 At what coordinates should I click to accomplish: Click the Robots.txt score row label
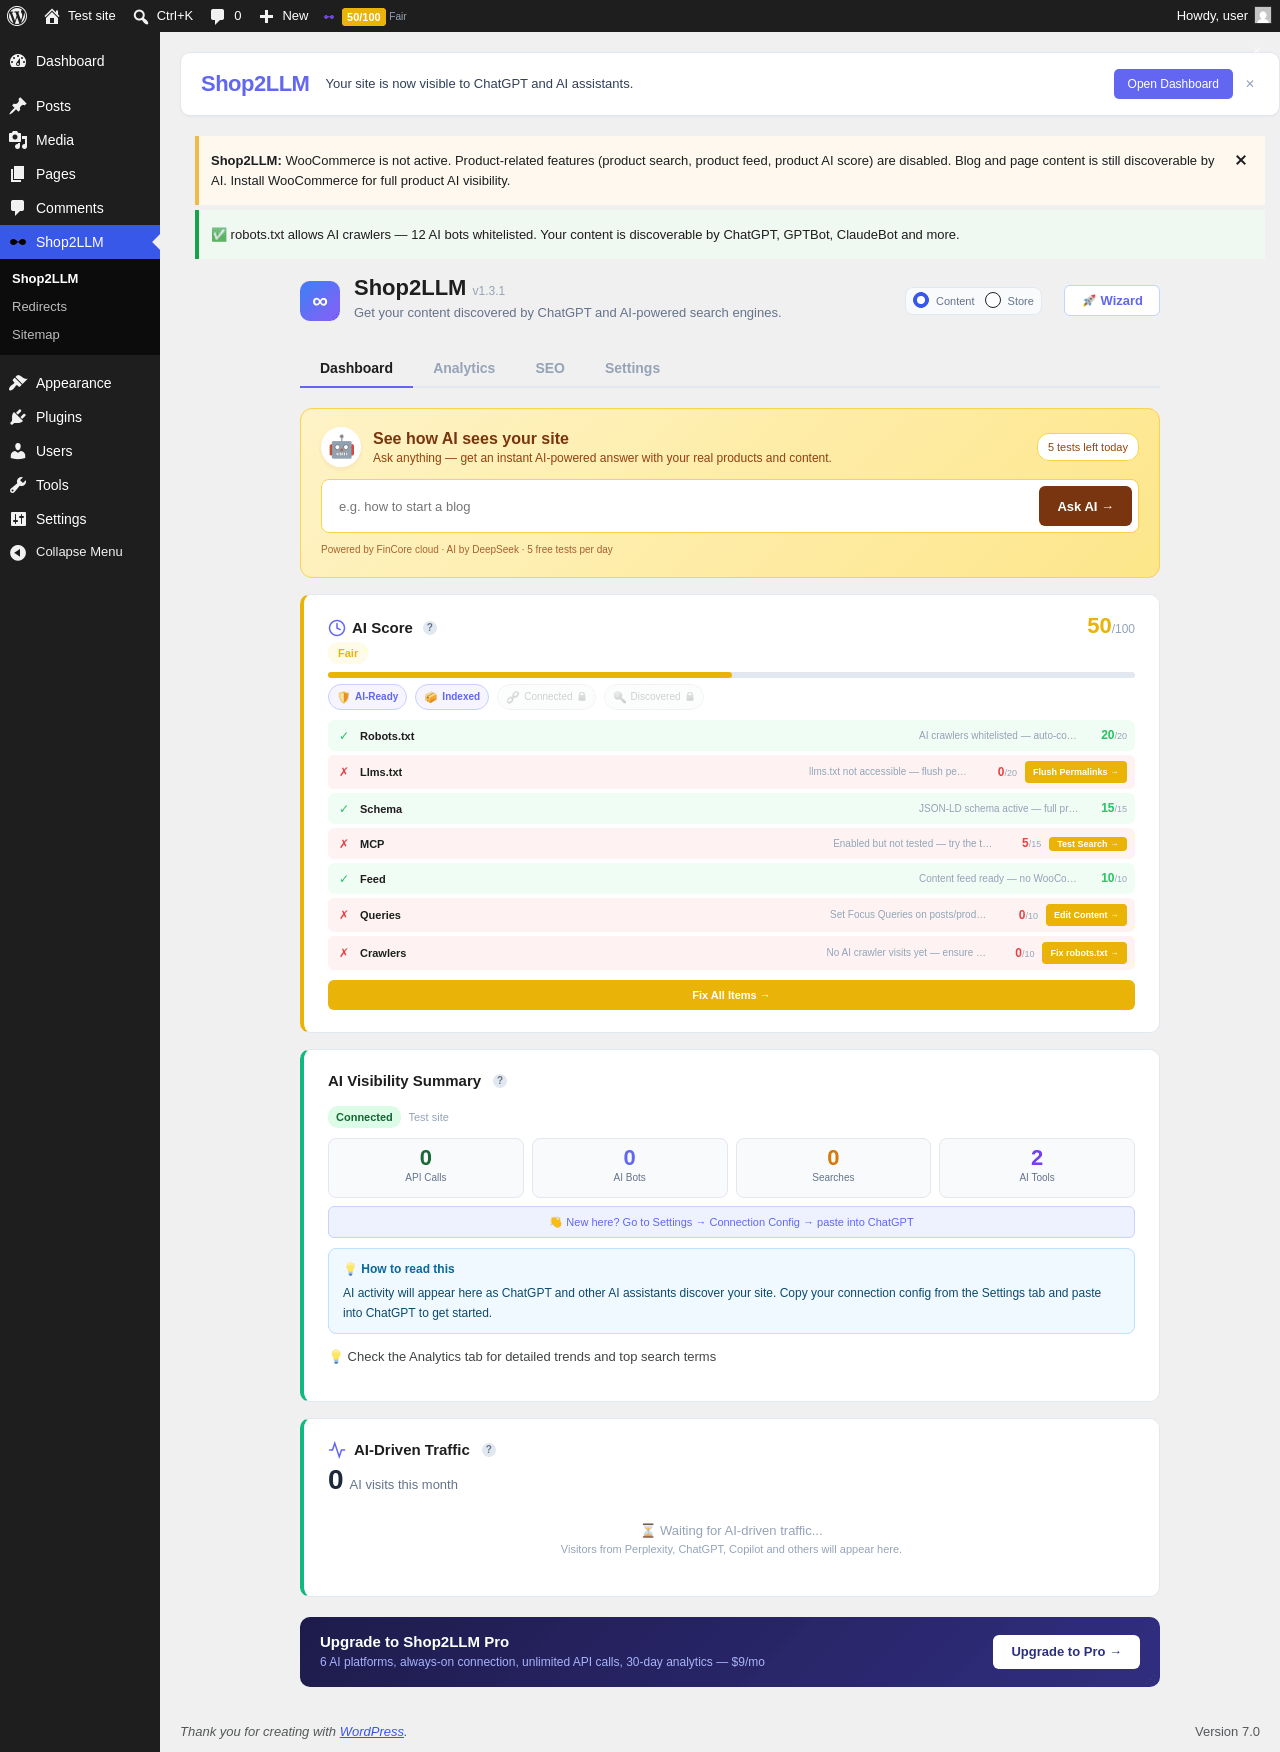[387, 736]
